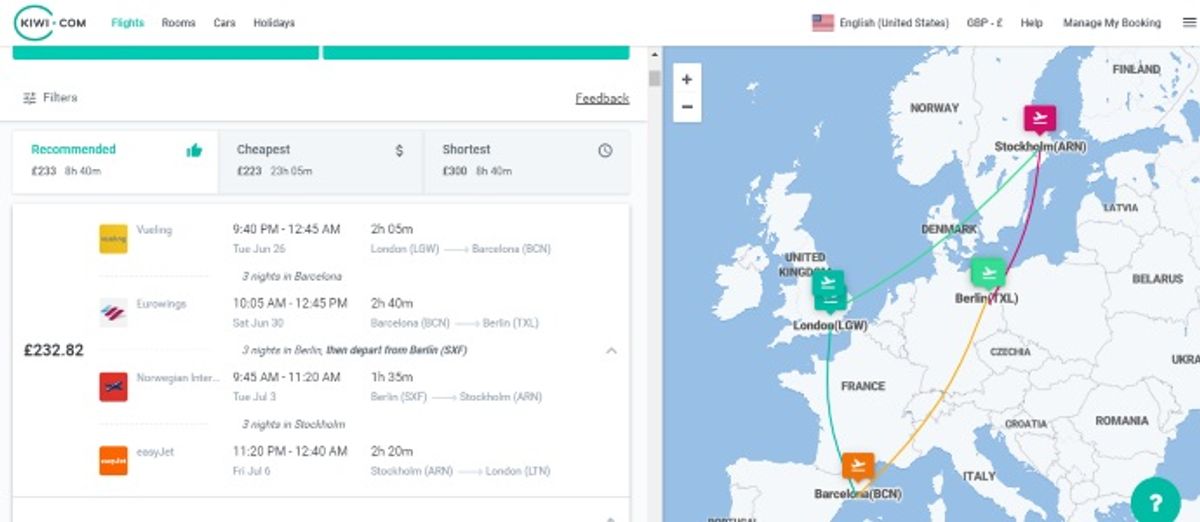Zoom in on the map
The image size is (1200, 522).
pos(687,79)
